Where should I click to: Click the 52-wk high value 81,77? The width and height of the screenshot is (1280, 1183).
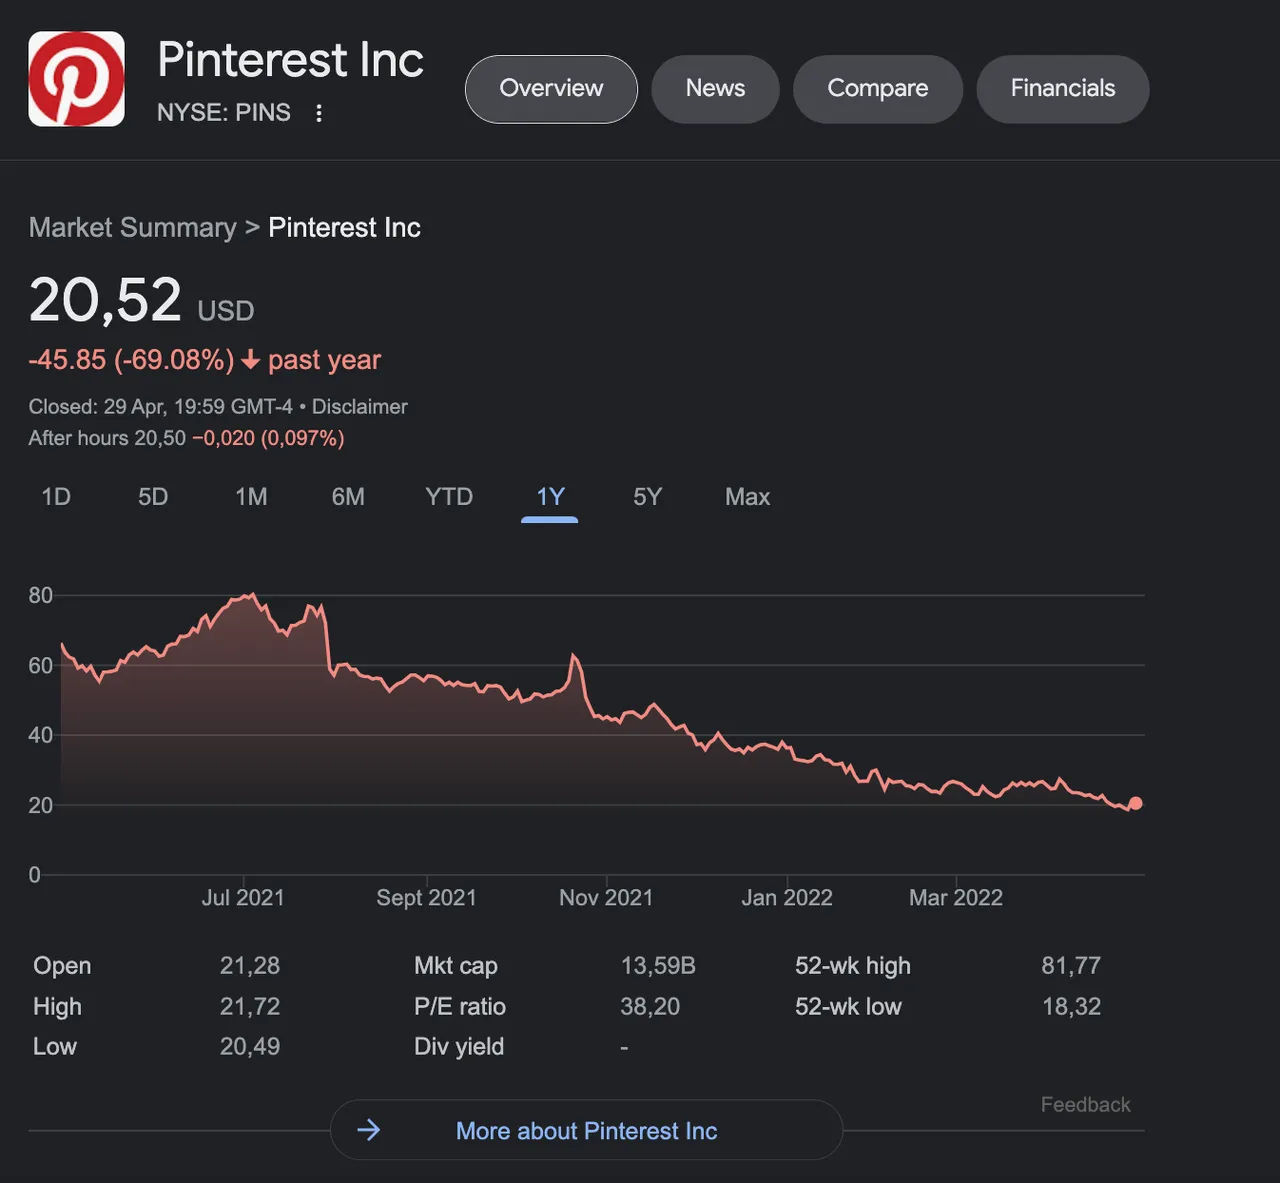click(x=1071, y=966)
